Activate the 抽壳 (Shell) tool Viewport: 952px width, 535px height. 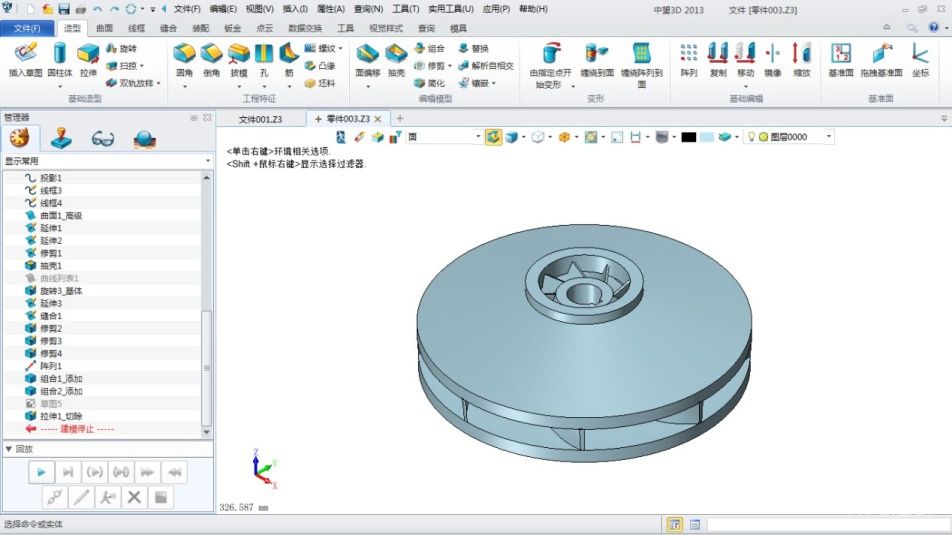396,59
